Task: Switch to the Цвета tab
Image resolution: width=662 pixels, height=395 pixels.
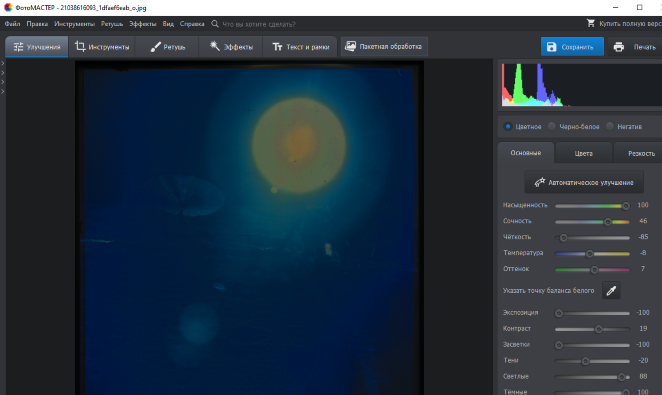Action: tap(583, 153)
